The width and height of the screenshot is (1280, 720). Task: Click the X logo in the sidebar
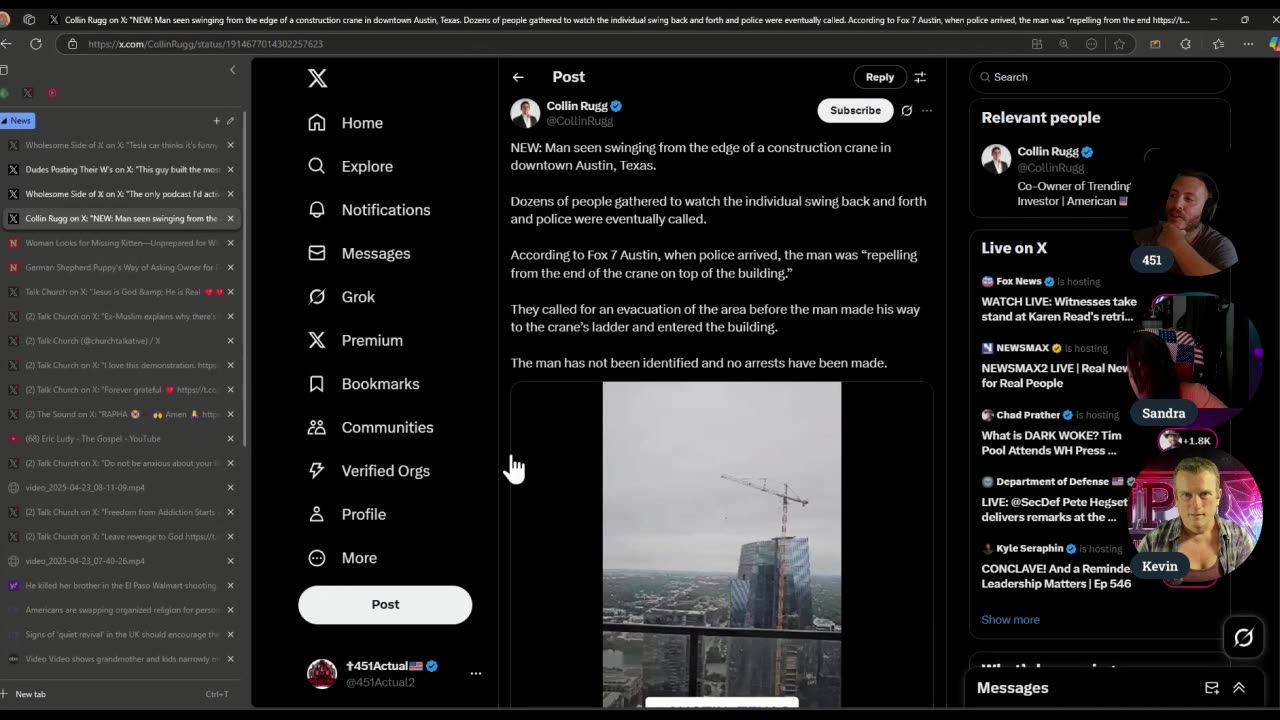click(317, 78)
